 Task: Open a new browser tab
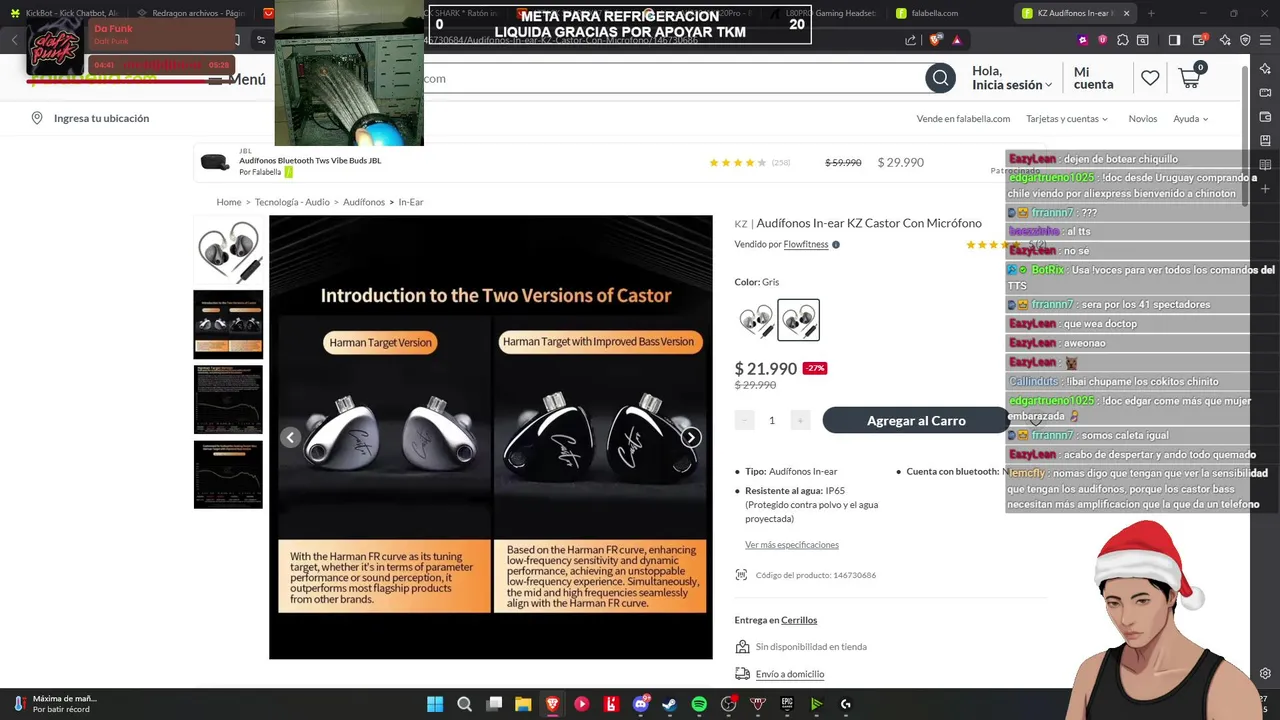point(1151,13)
